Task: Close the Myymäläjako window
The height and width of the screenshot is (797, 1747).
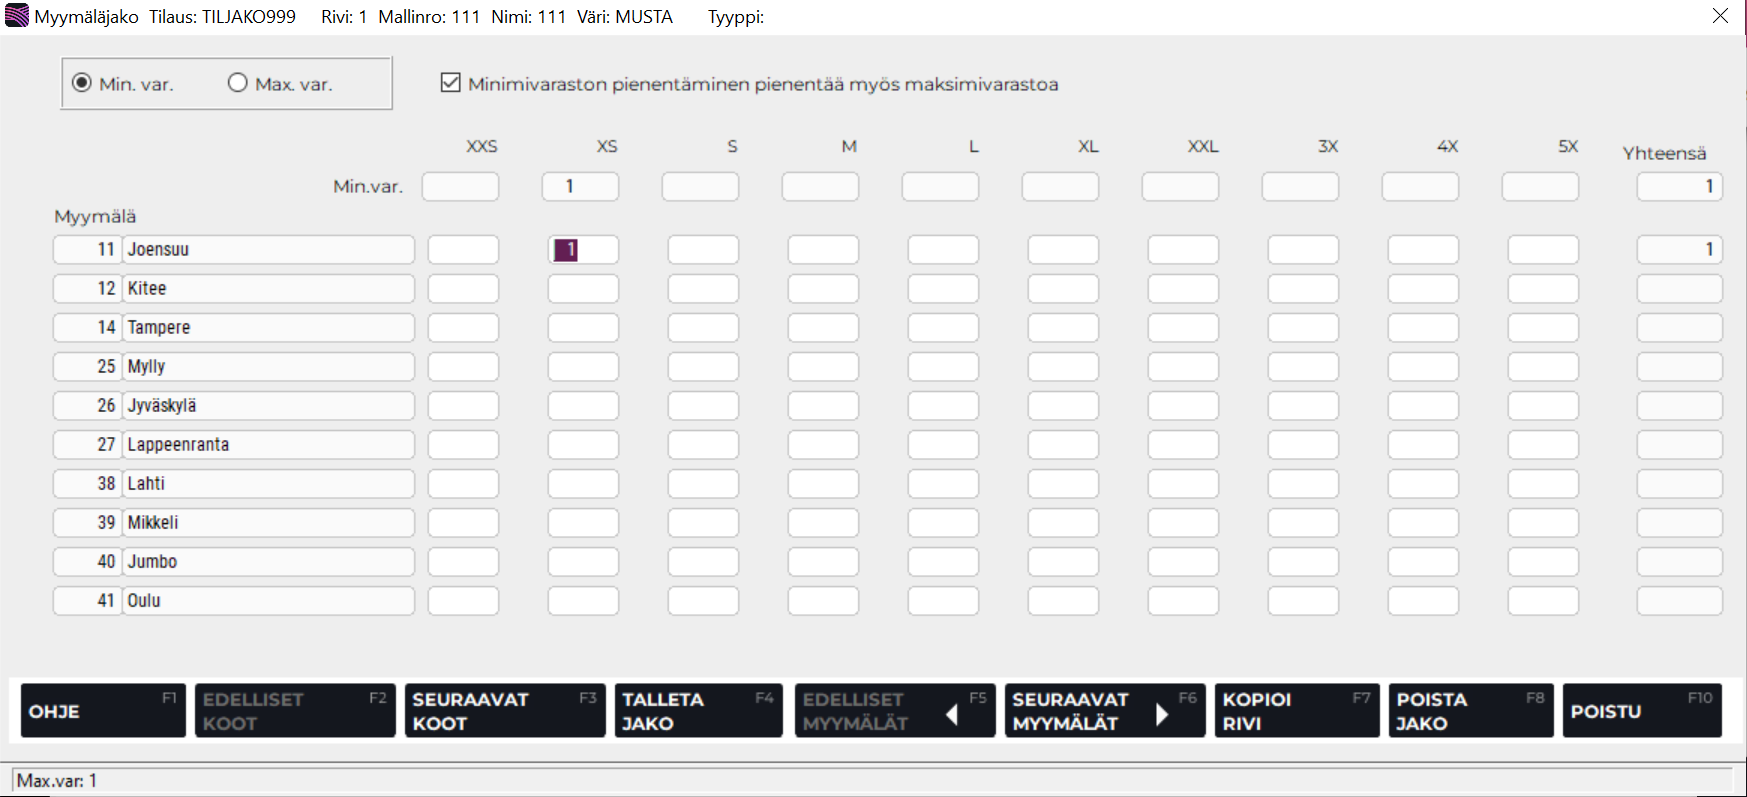Action: click(1720, 16)
